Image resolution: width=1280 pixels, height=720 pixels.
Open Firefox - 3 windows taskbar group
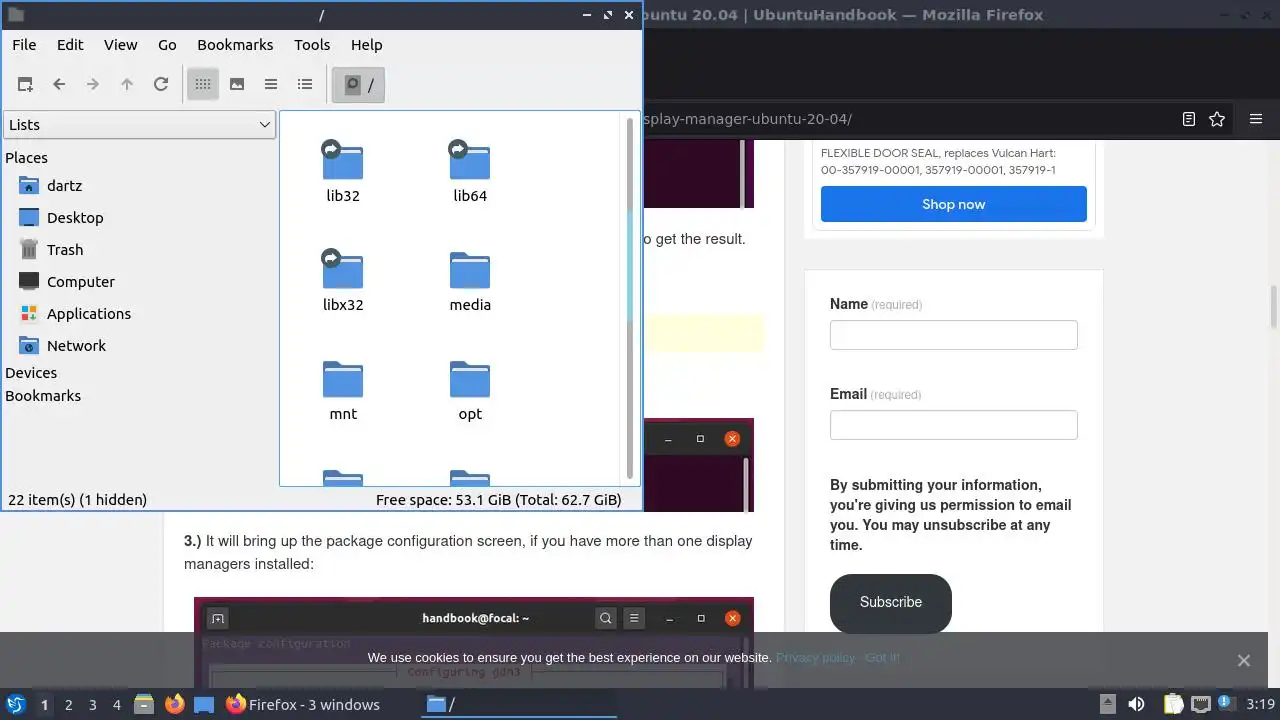[x=303, y=705]
